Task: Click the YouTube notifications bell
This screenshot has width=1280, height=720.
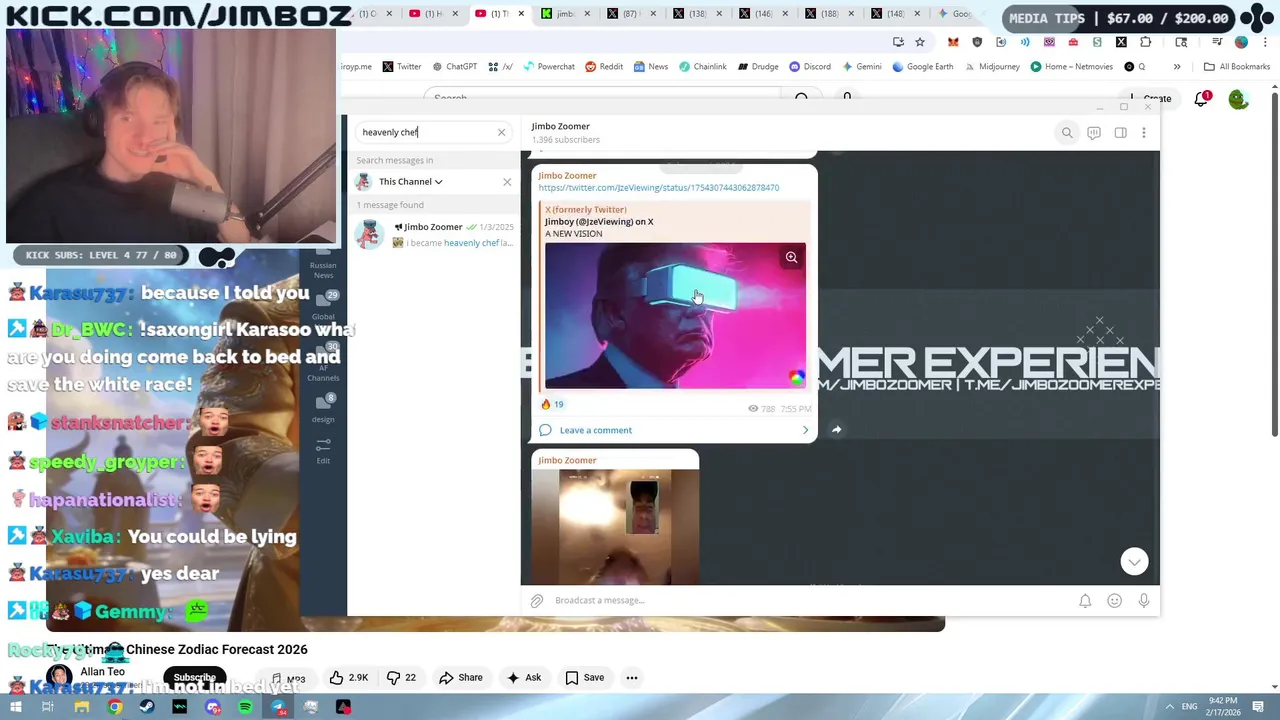Action: point(1202,99)
